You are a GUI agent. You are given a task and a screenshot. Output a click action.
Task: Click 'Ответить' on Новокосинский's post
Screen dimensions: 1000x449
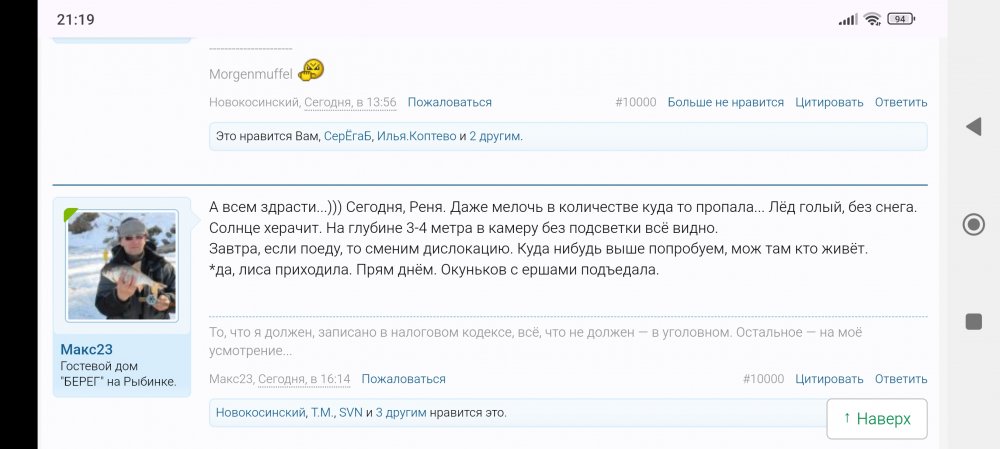[900, 102]
